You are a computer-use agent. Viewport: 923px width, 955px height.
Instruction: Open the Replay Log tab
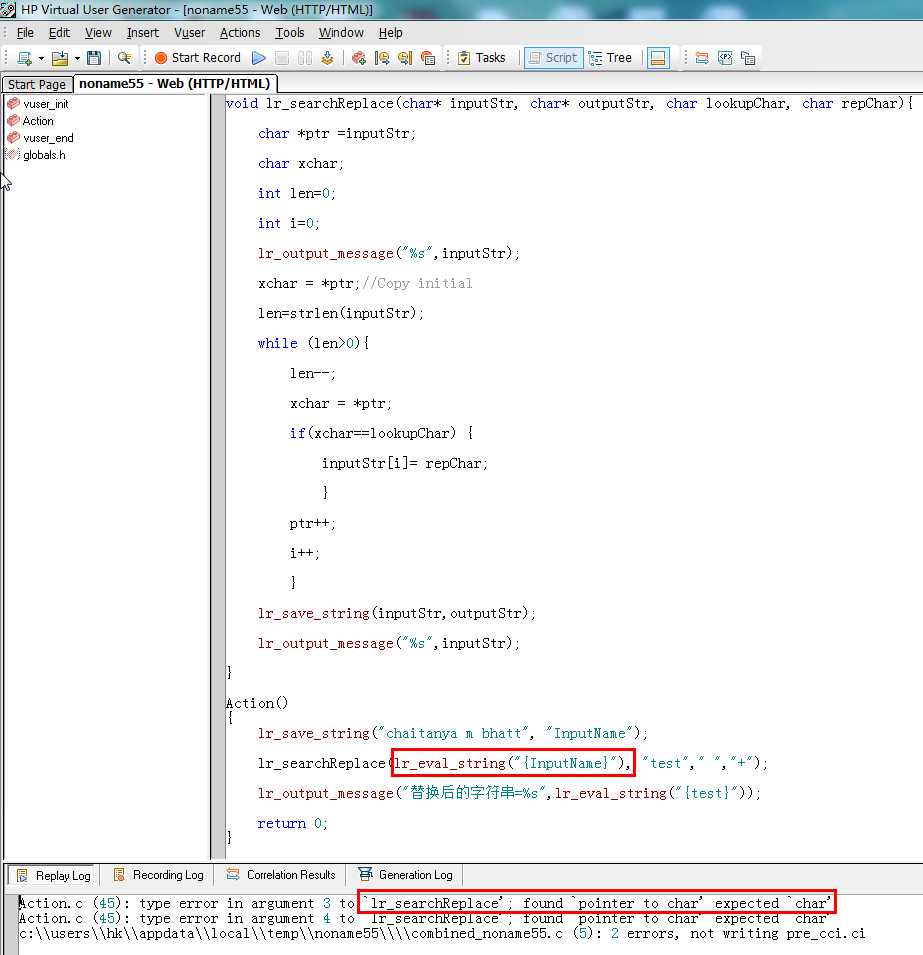point(53,875)
